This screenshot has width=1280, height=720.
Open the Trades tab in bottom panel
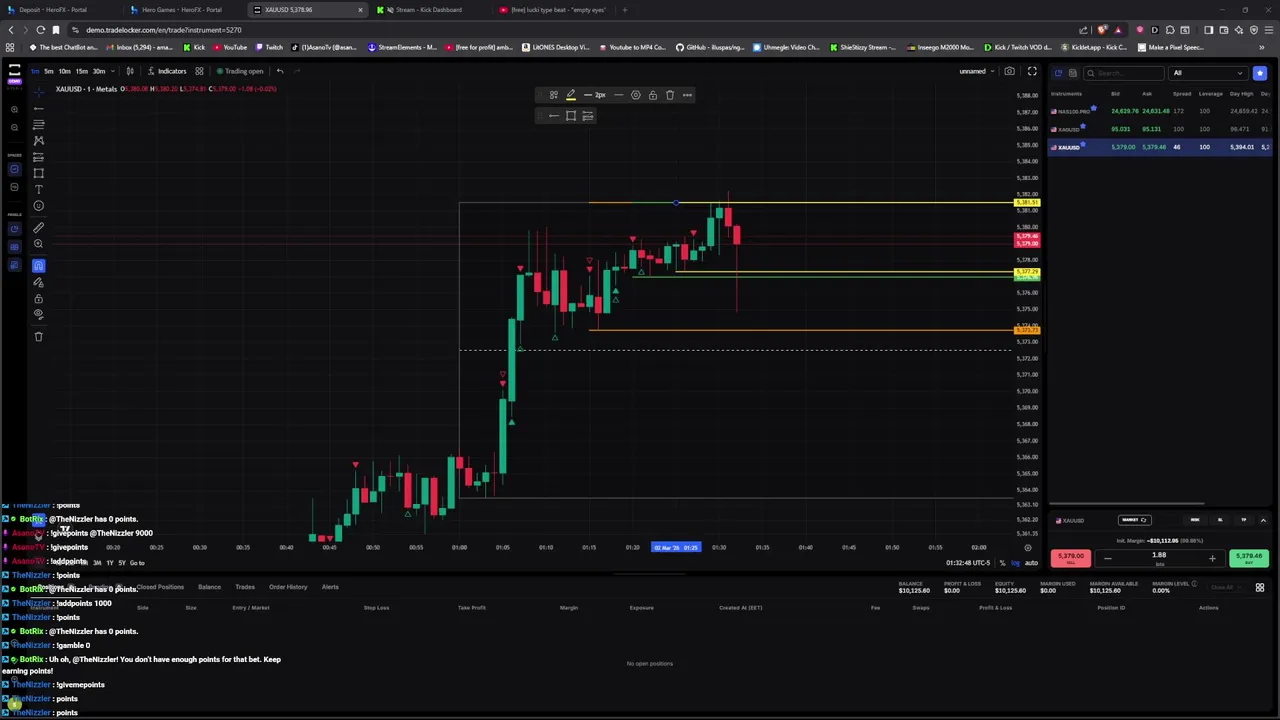245,587
